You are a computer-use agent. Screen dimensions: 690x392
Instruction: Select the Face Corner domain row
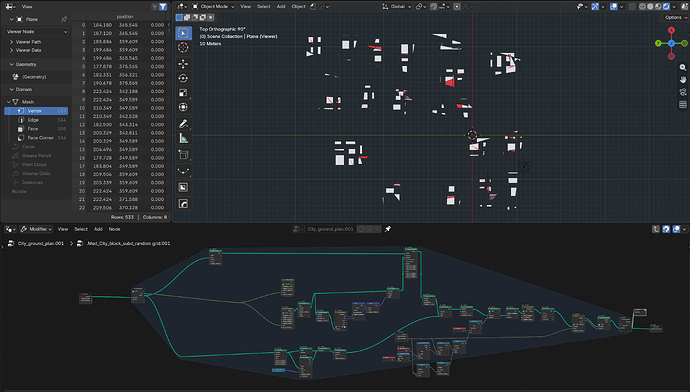click(36, 138)
